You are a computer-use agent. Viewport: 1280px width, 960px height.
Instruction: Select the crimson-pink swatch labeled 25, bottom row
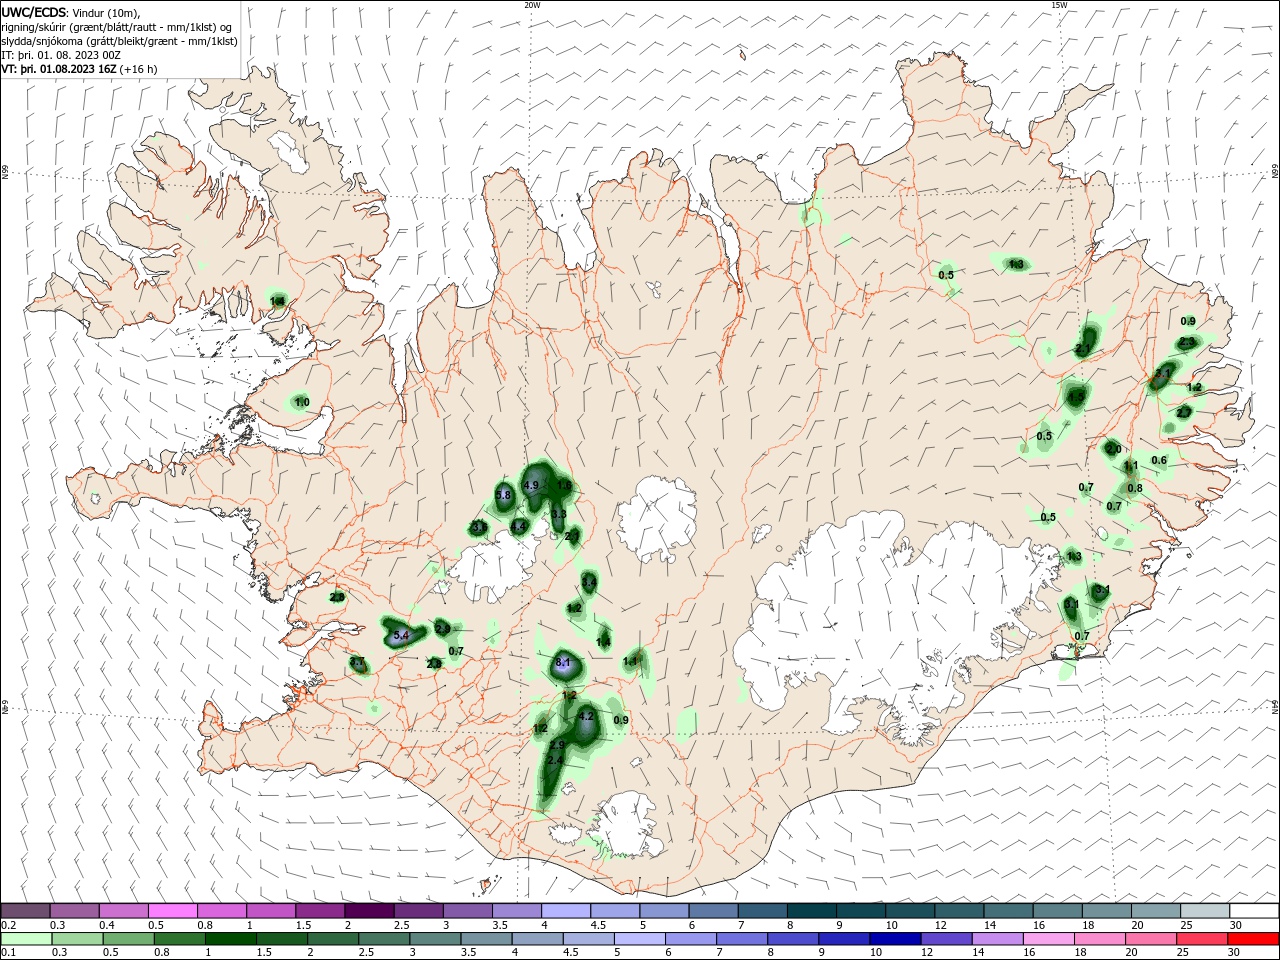[x=1205, y=939]
